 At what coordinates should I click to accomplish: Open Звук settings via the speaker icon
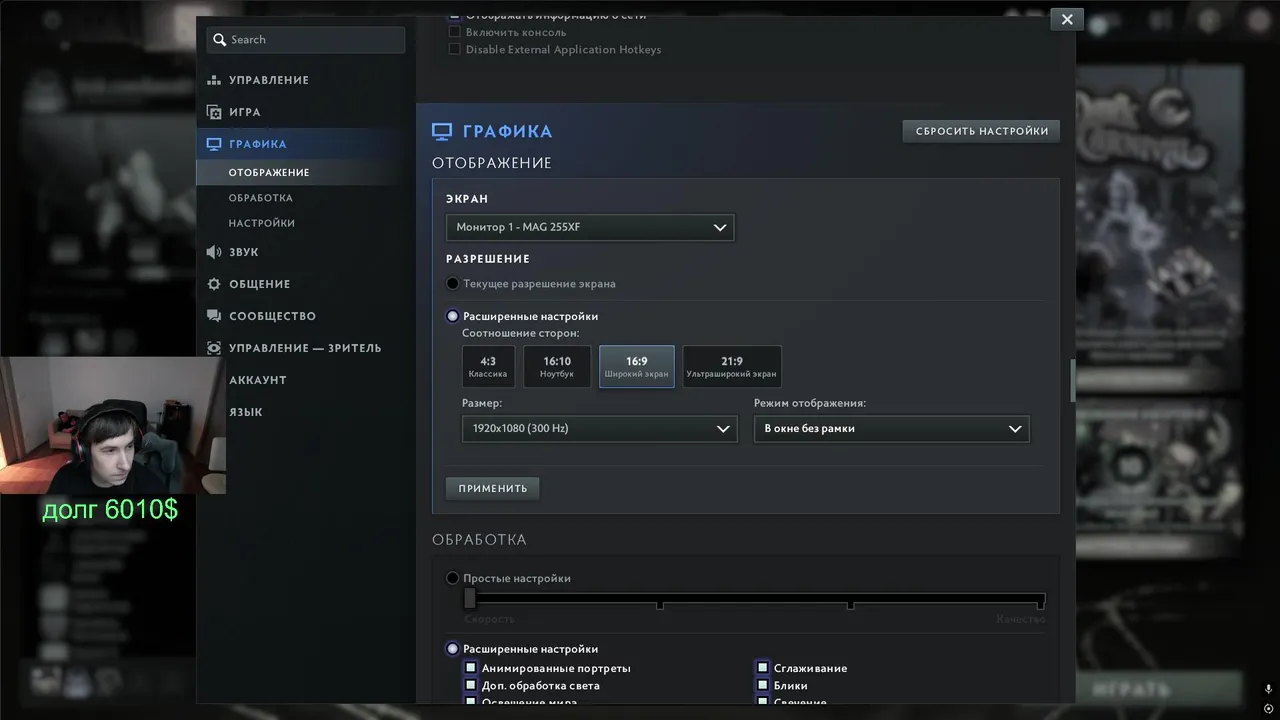click(x=214, y=252)
